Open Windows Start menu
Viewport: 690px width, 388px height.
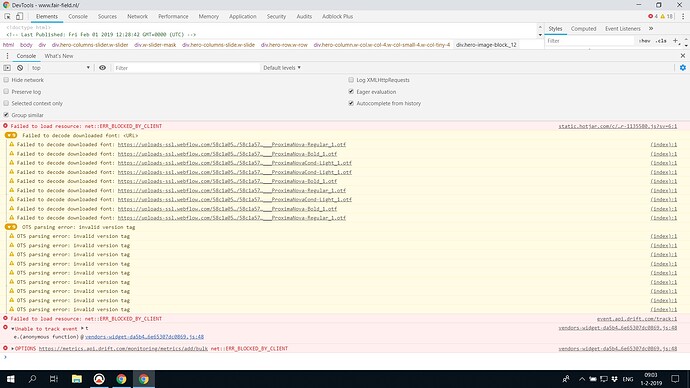pyautogui.click(x=10, y=379)
